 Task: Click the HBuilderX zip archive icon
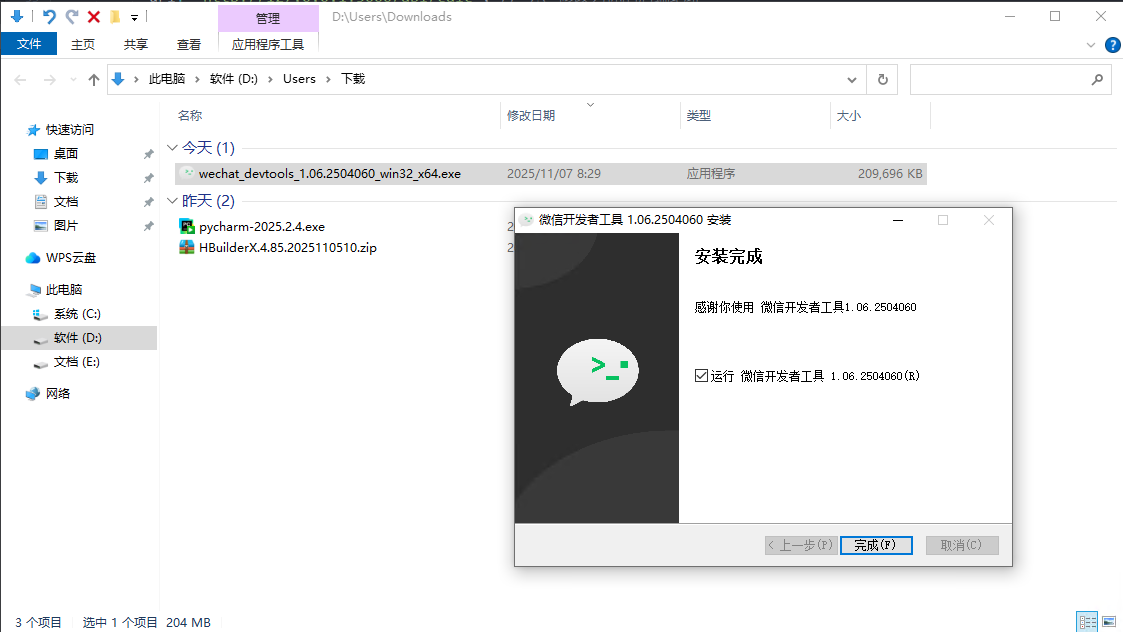point(186,247)
